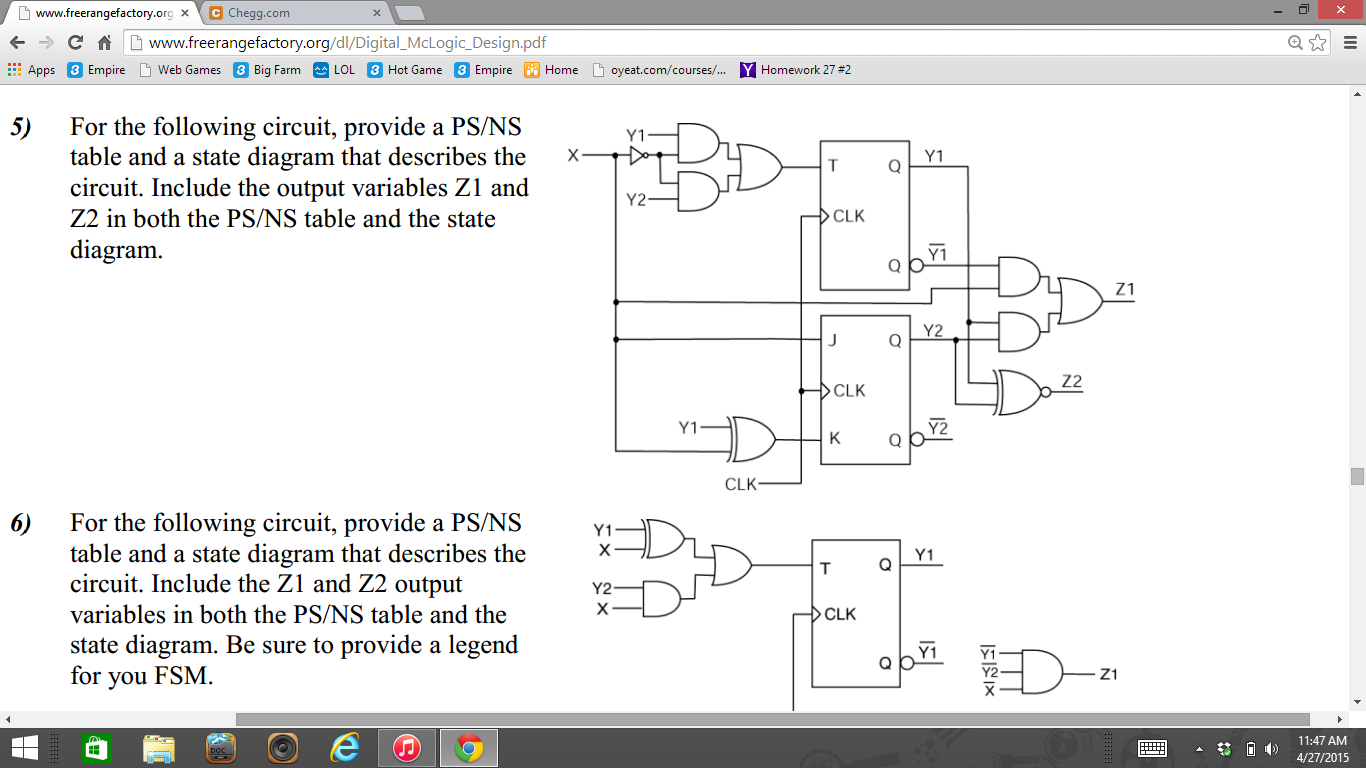This screenshot has width=1366, height=768.
Task: Click the browser Home icon
Action: (x=105, y=42)
